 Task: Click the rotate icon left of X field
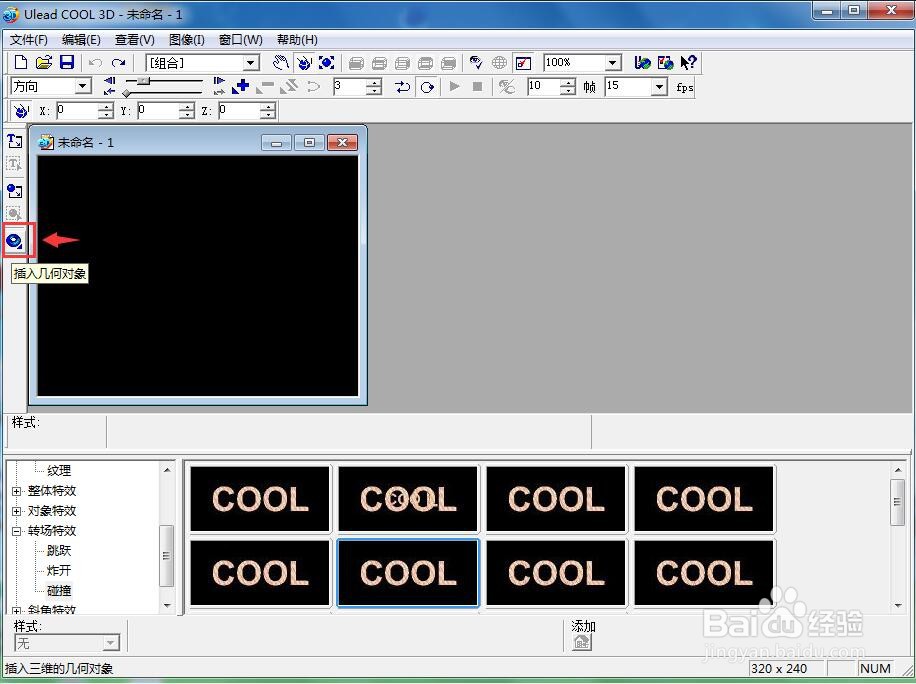point(20,110)
